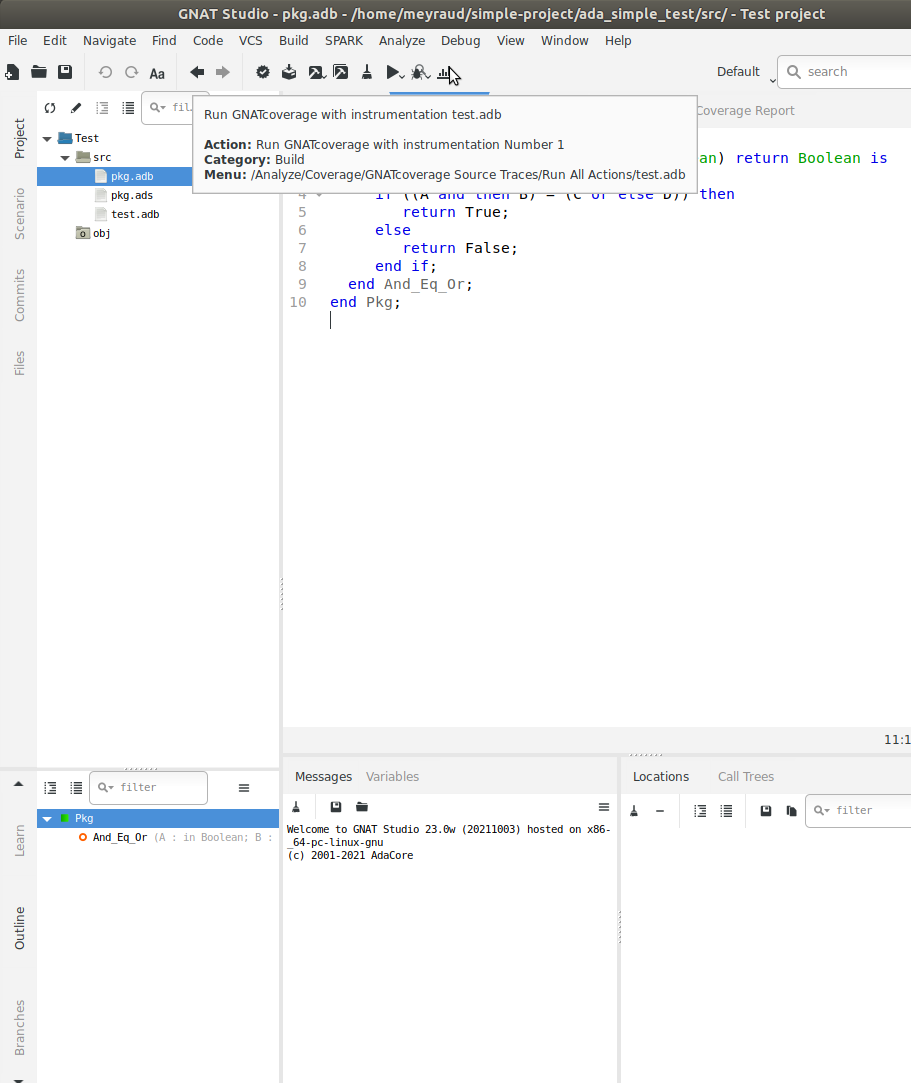Click the Build All toolbar icon
Screen dimensions: 911x1083
(289, 72)
